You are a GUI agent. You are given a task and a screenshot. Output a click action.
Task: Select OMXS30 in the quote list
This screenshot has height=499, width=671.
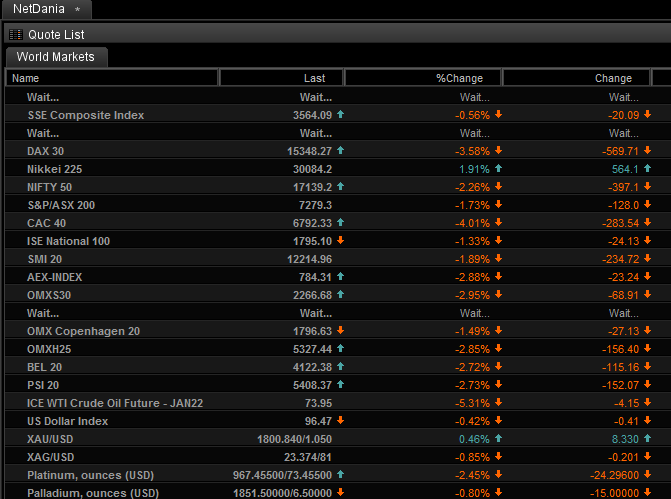pyautogui.click(x=49, y=295)
